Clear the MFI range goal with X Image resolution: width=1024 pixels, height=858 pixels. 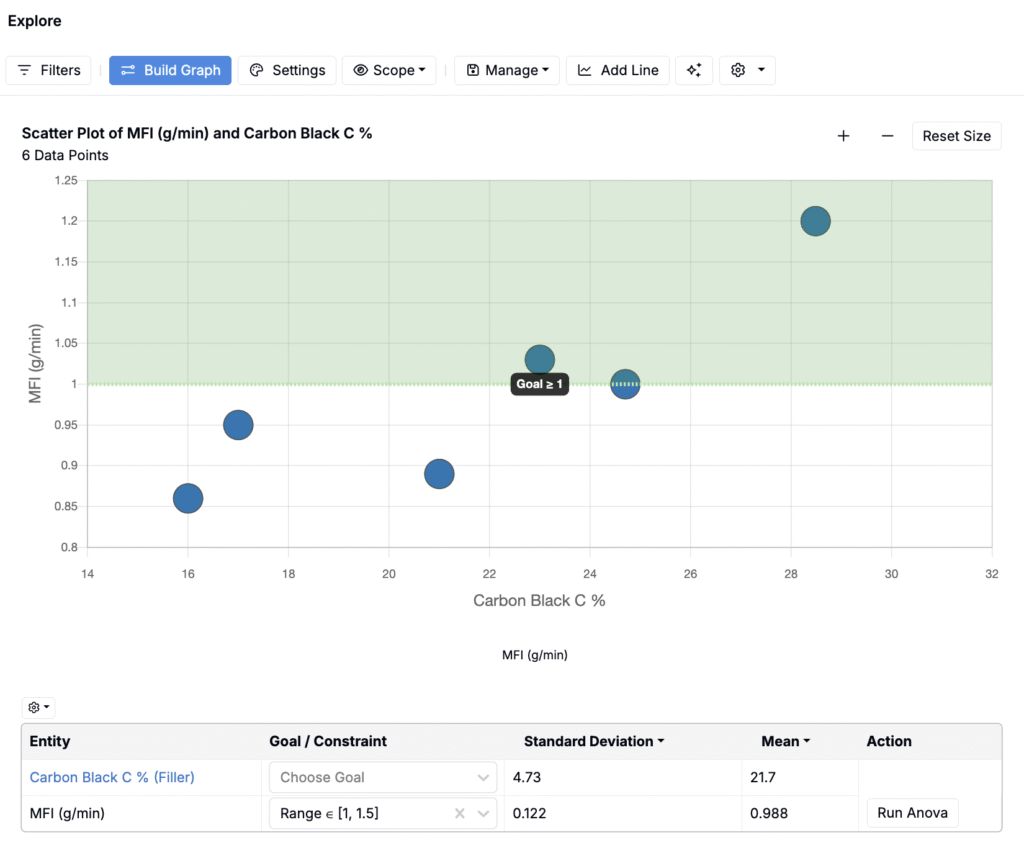coord(460,813)
